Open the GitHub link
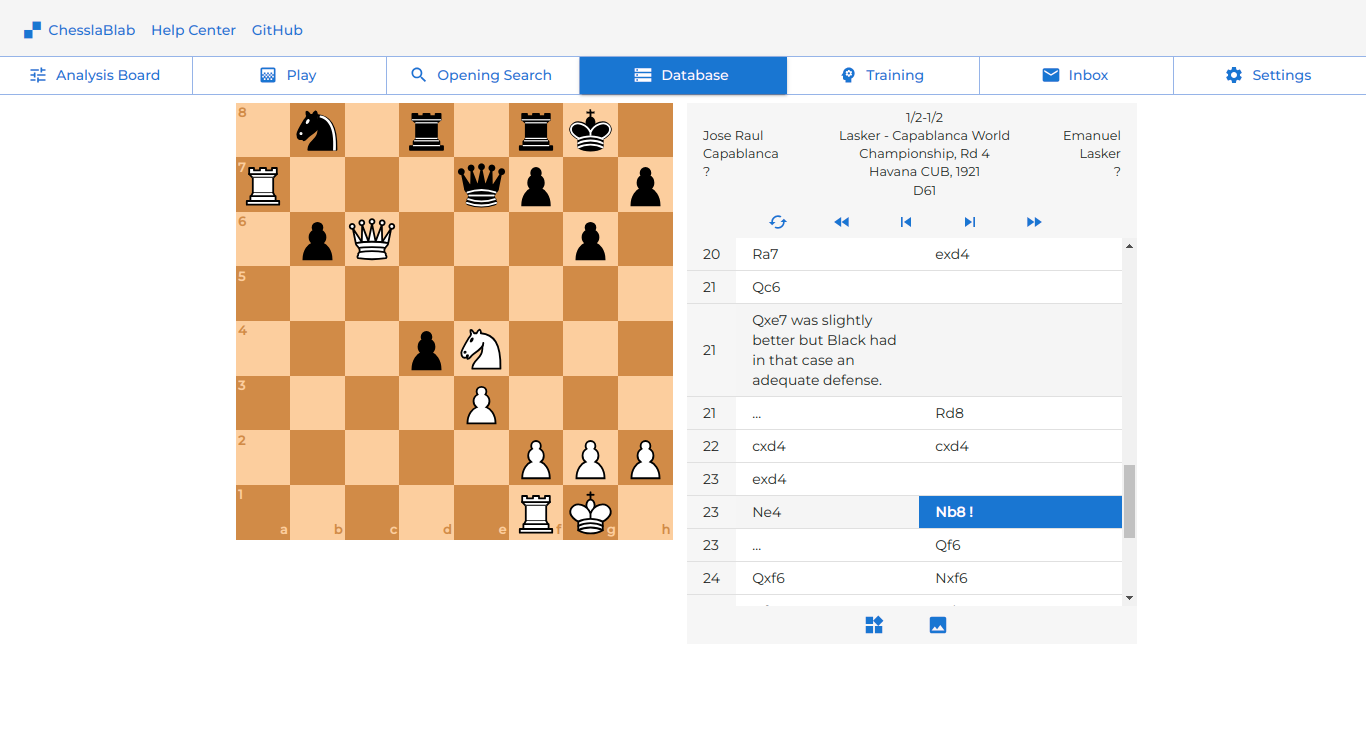The width and height of the screenshot is (1366, 732). (x=277, y=30)
